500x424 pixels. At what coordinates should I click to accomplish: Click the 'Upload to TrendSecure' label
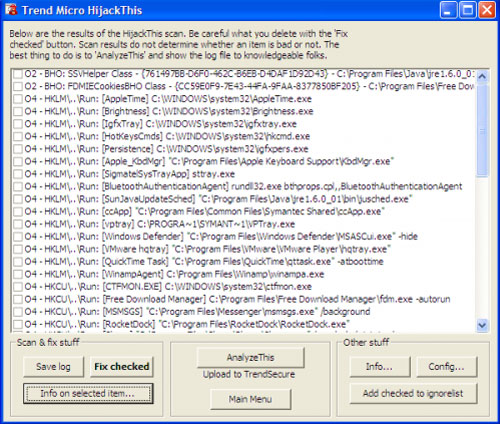[x=249, y=374]
